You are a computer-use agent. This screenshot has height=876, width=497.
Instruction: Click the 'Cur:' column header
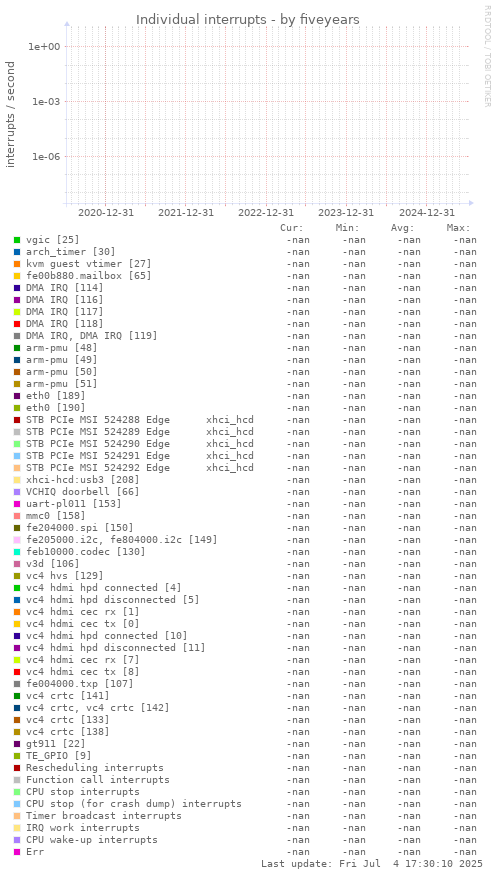click(292, 228)
